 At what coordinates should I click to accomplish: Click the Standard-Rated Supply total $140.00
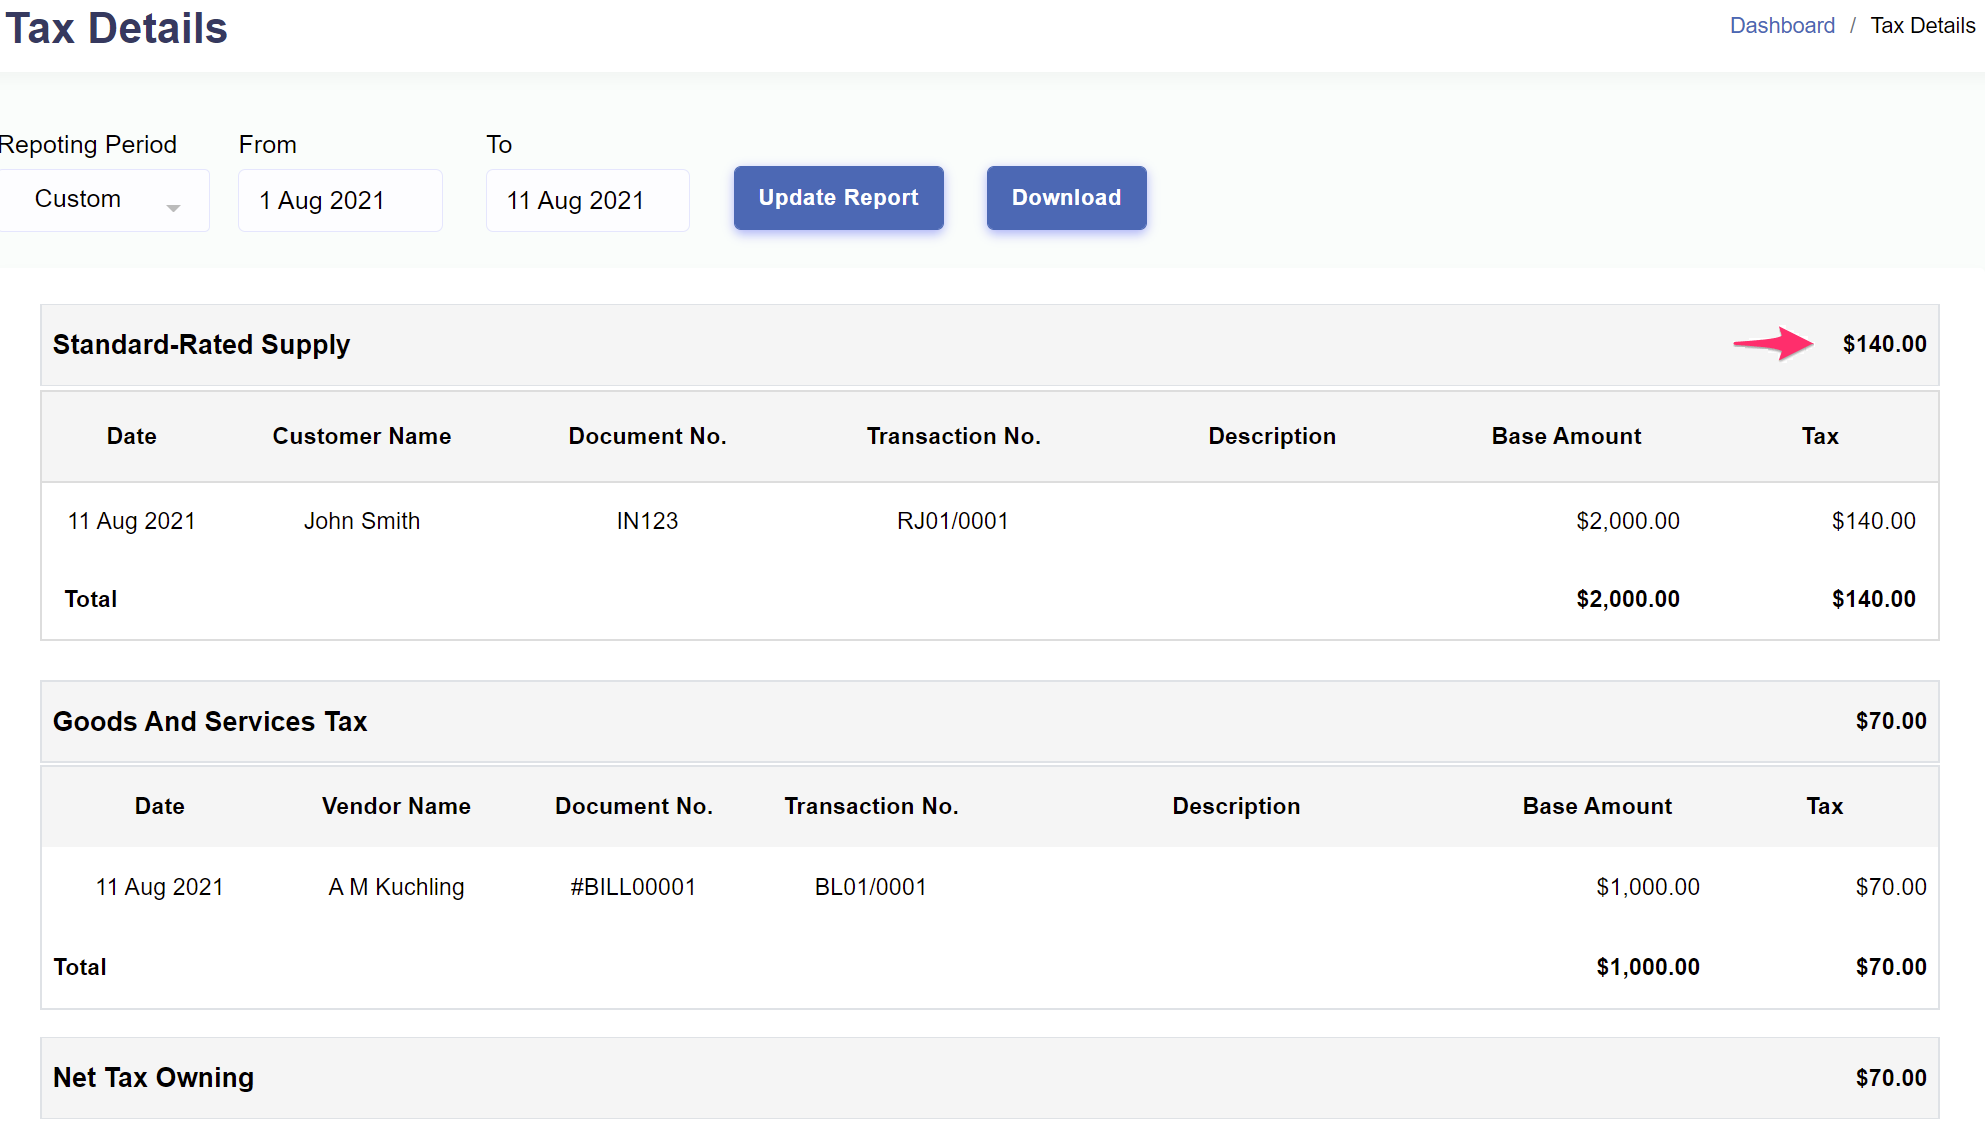pyautogui.click(x=1884, y=344)
